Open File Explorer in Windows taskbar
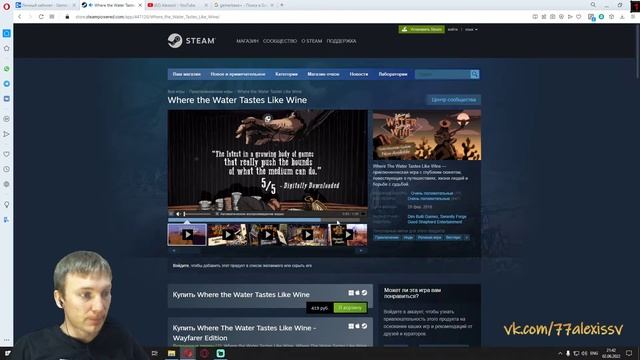The width and height of the screenshot is (640, 360). pyautogui.click(x=171, y=353)
